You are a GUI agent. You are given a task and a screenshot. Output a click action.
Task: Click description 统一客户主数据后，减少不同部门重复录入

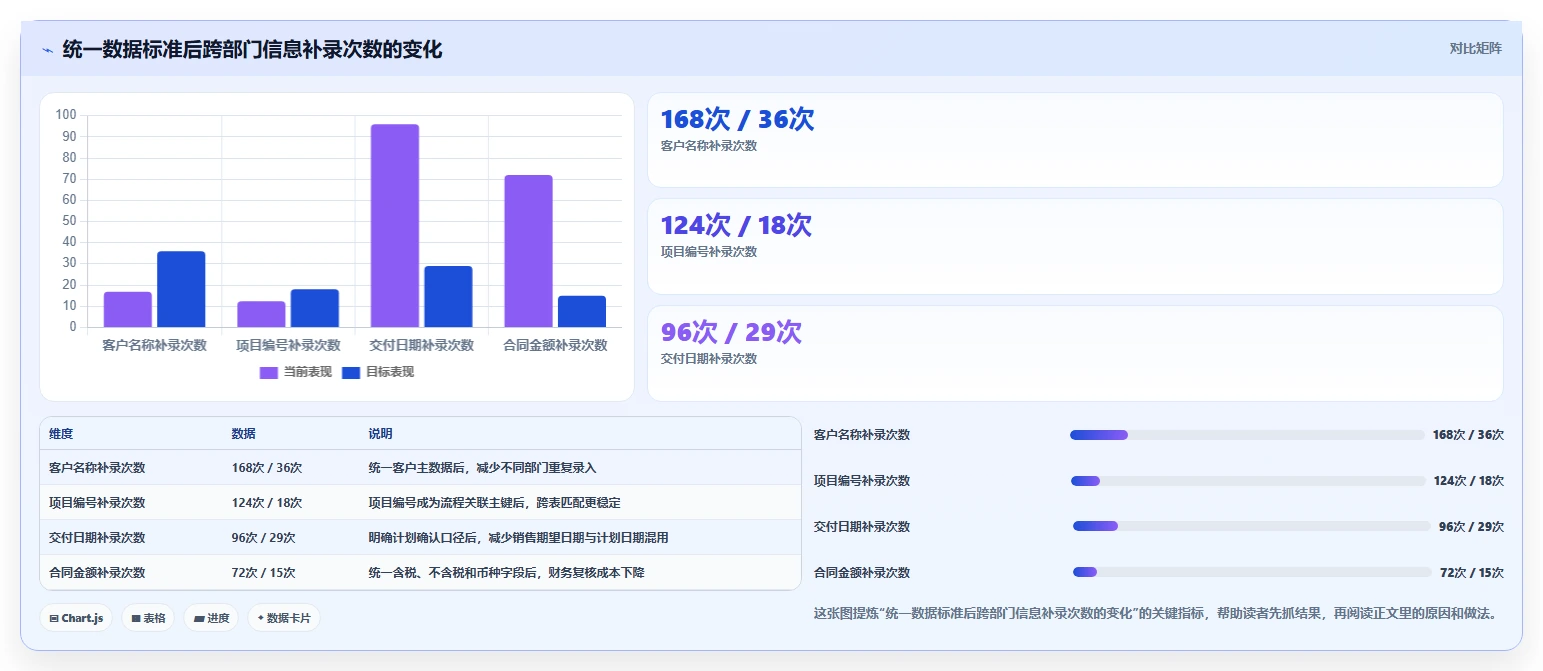pyautogui.click(x=482, y=468)
